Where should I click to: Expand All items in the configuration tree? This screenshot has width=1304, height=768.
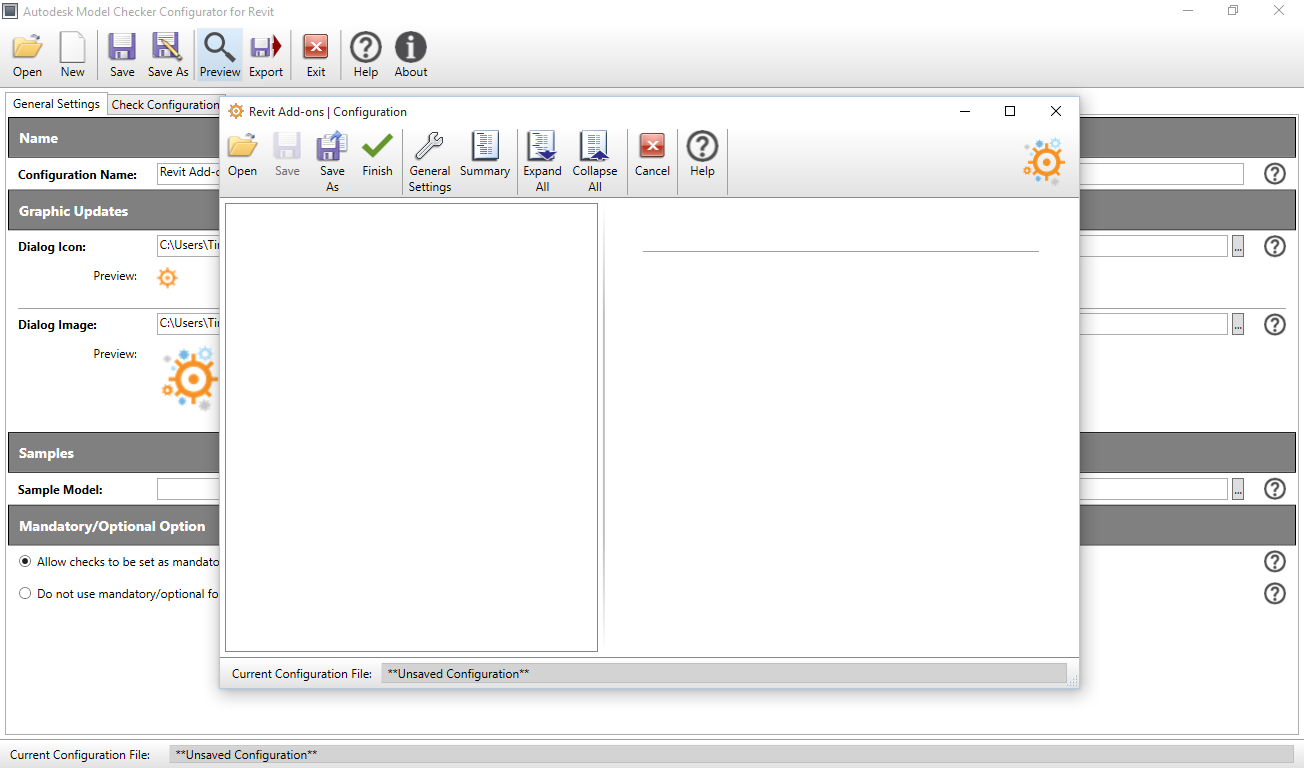pyautogui.click(x=541, y=158)
